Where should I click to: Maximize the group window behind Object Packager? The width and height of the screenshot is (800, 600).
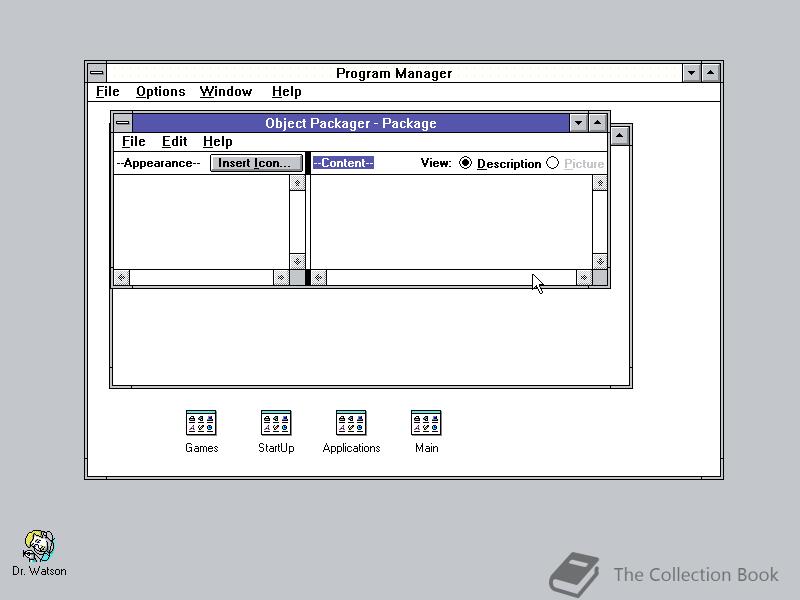(619, 136)
